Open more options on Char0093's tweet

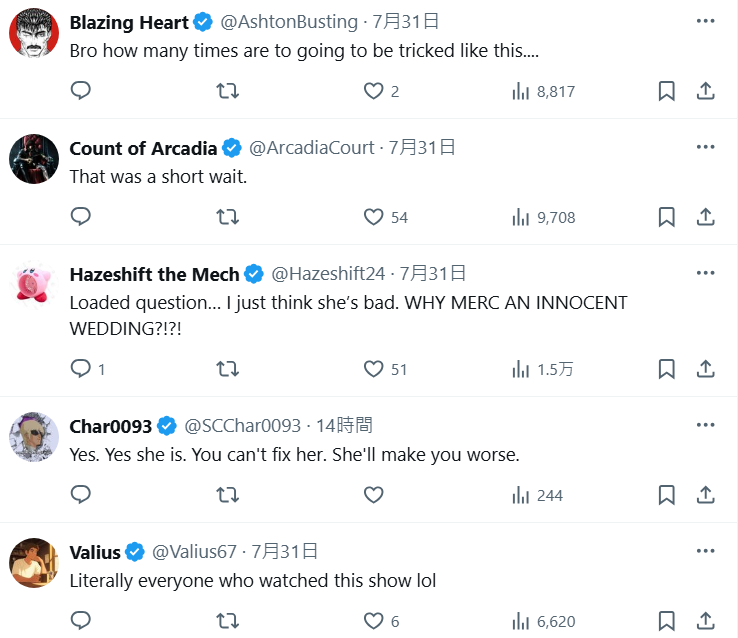click(x=705, y=425)
